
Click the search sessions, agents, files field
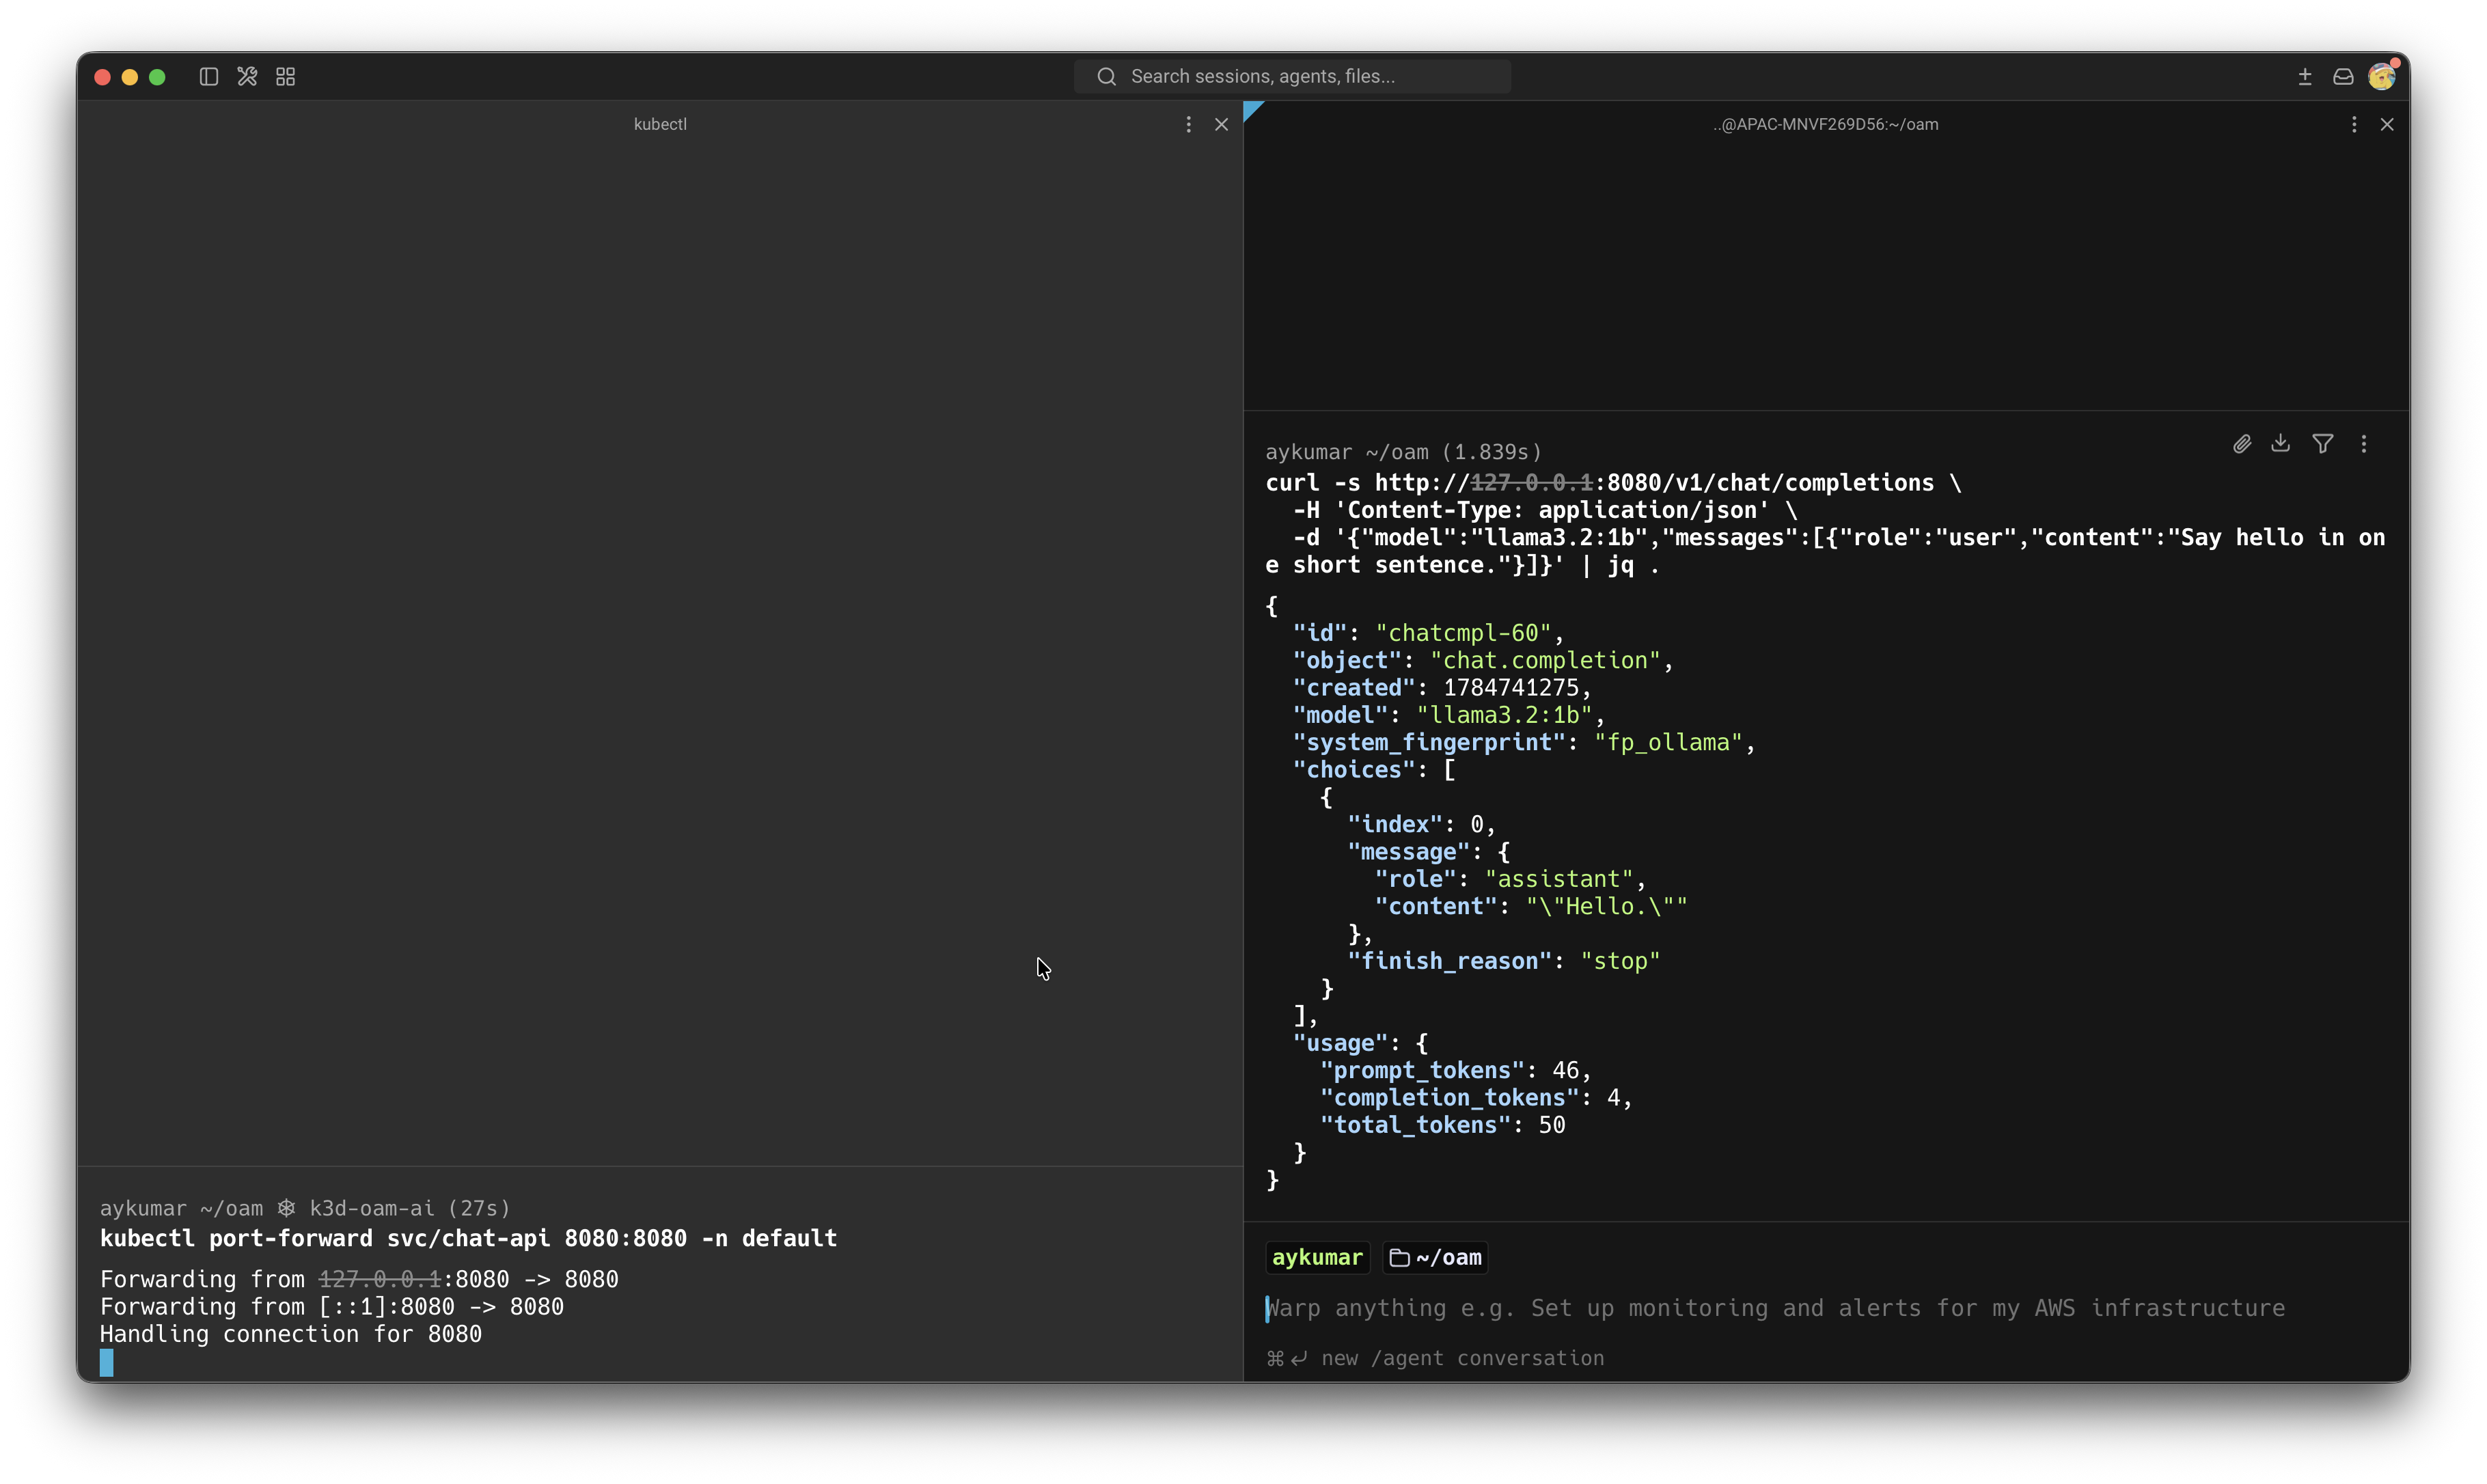pos(1292,76)
